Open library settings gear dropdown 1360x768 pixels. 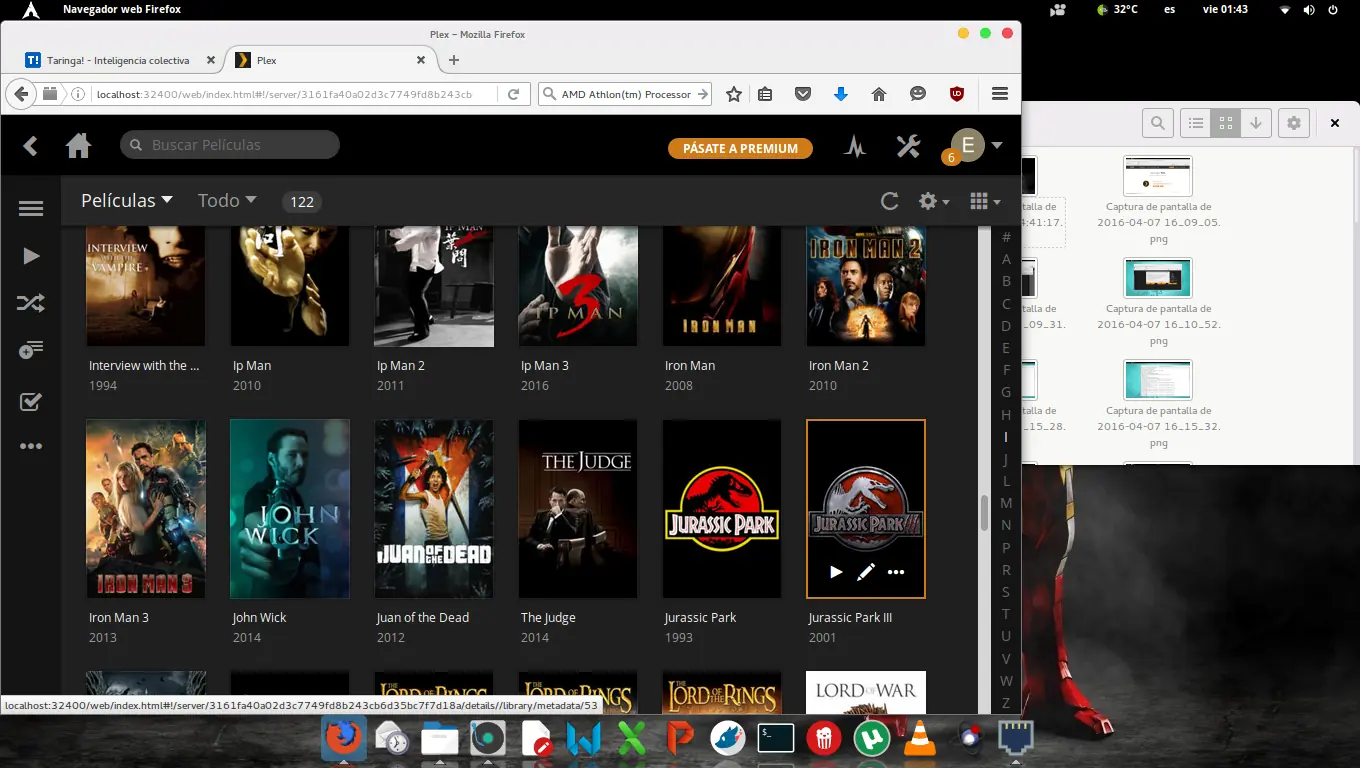934,201
